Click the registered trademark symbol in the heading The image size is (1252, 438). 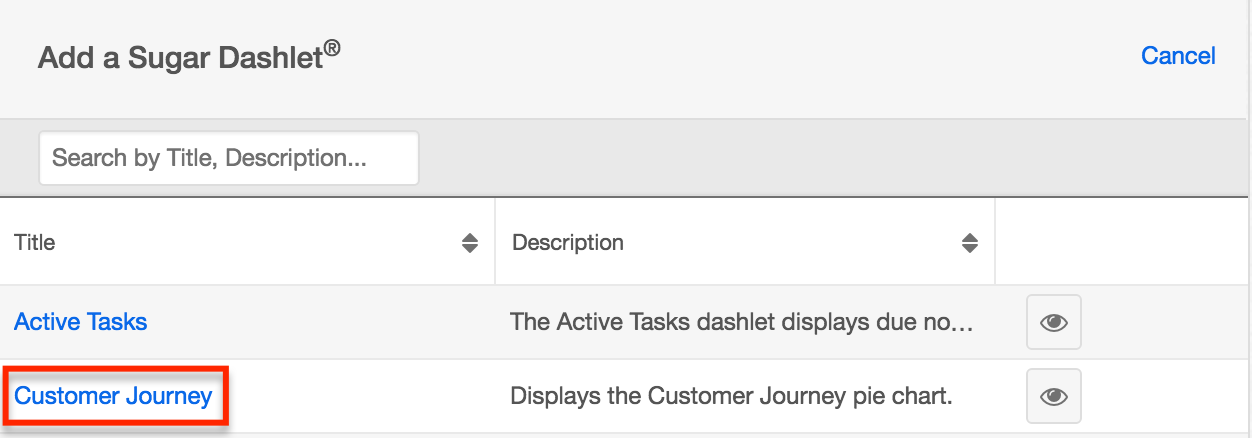click(332, 49)
